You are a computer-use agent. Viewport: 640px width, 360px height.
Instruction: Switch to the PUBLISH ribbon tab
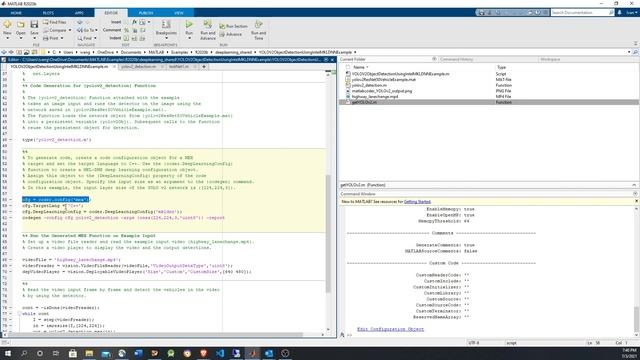coord(146,13)
